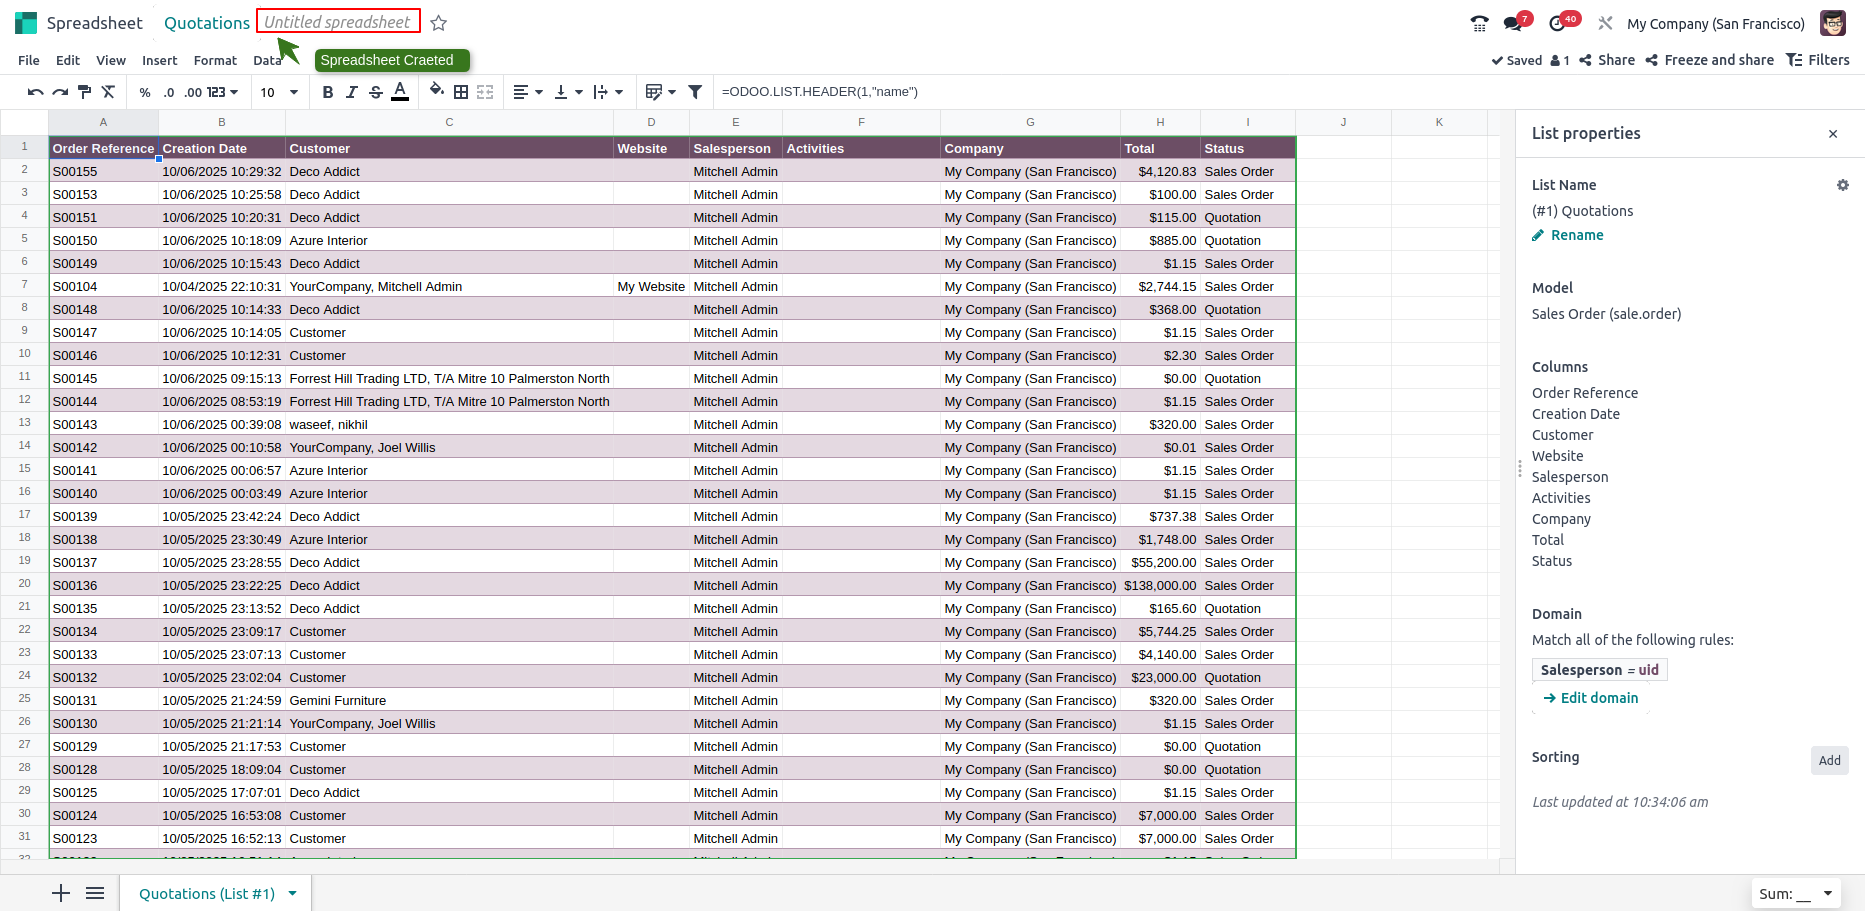Open the VoIP phone dialer icon
Viewport: 1865px width, 911px height.
click(x=1479, y=23)
